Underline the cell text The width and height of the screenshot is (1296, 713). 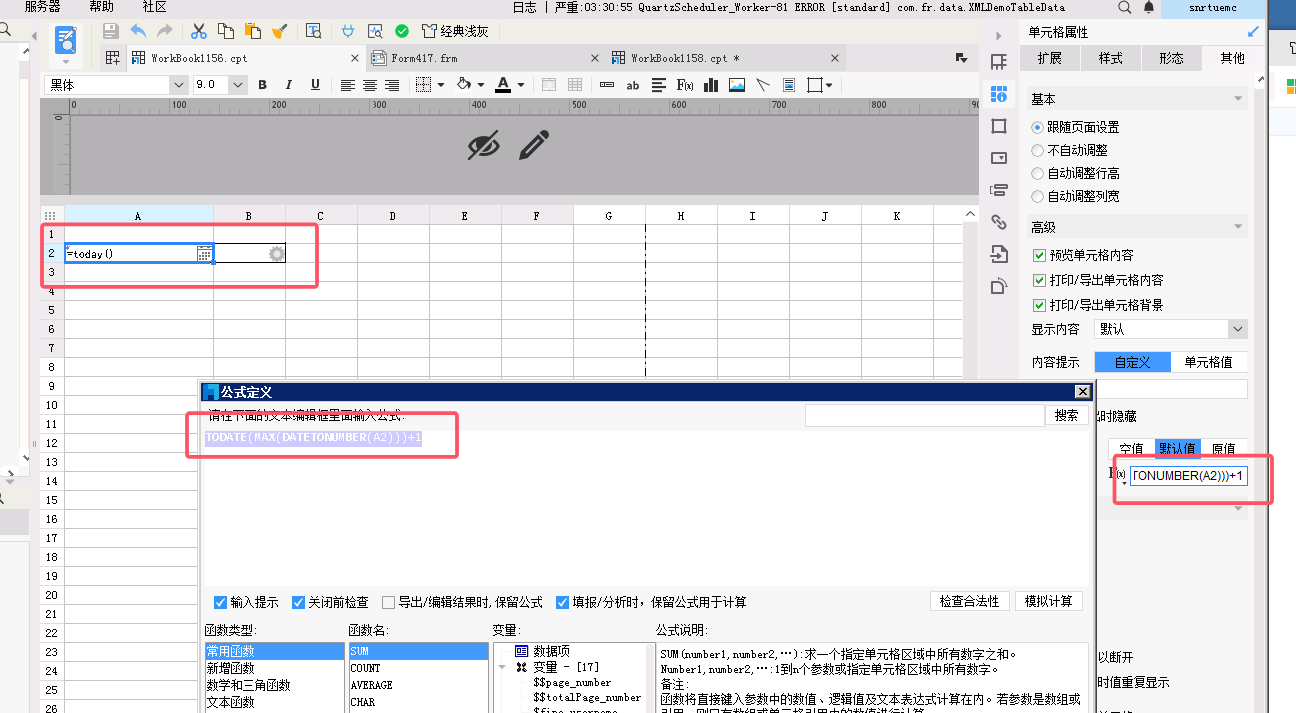coord(316,85)
